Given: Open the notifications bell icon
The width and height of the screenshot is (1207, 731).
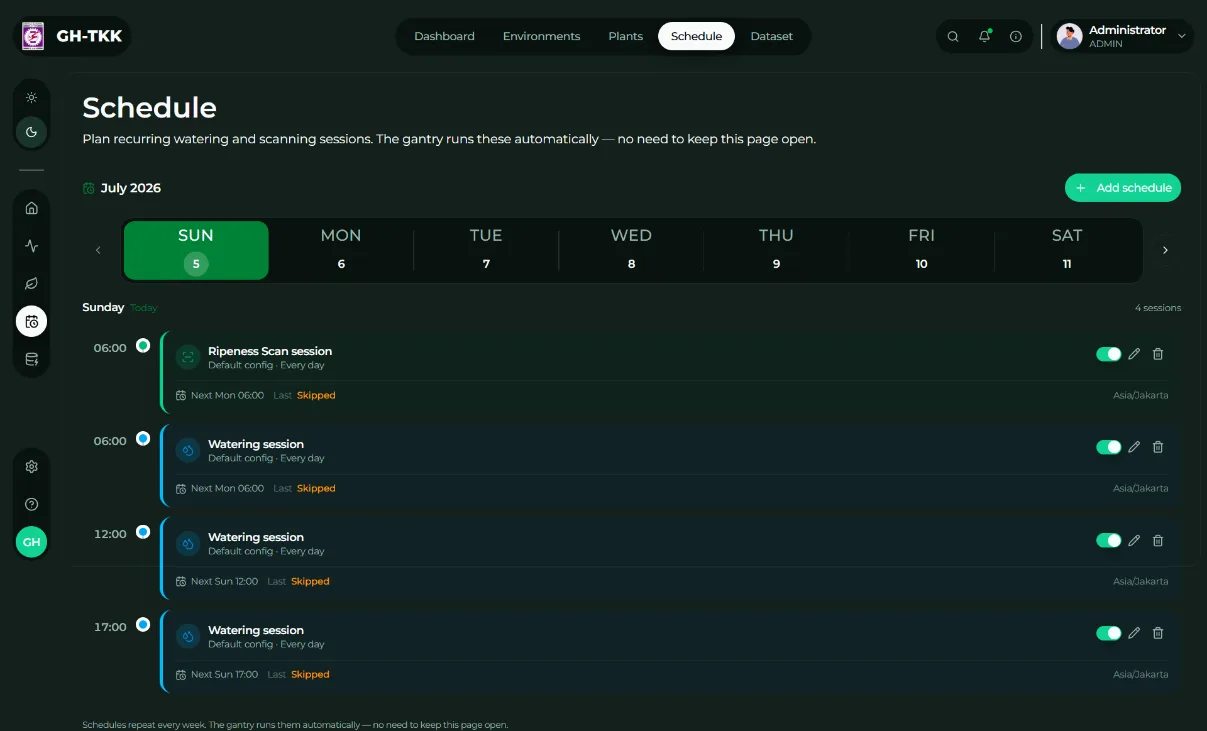Looking at the screenshot, I should pos(985,37).
